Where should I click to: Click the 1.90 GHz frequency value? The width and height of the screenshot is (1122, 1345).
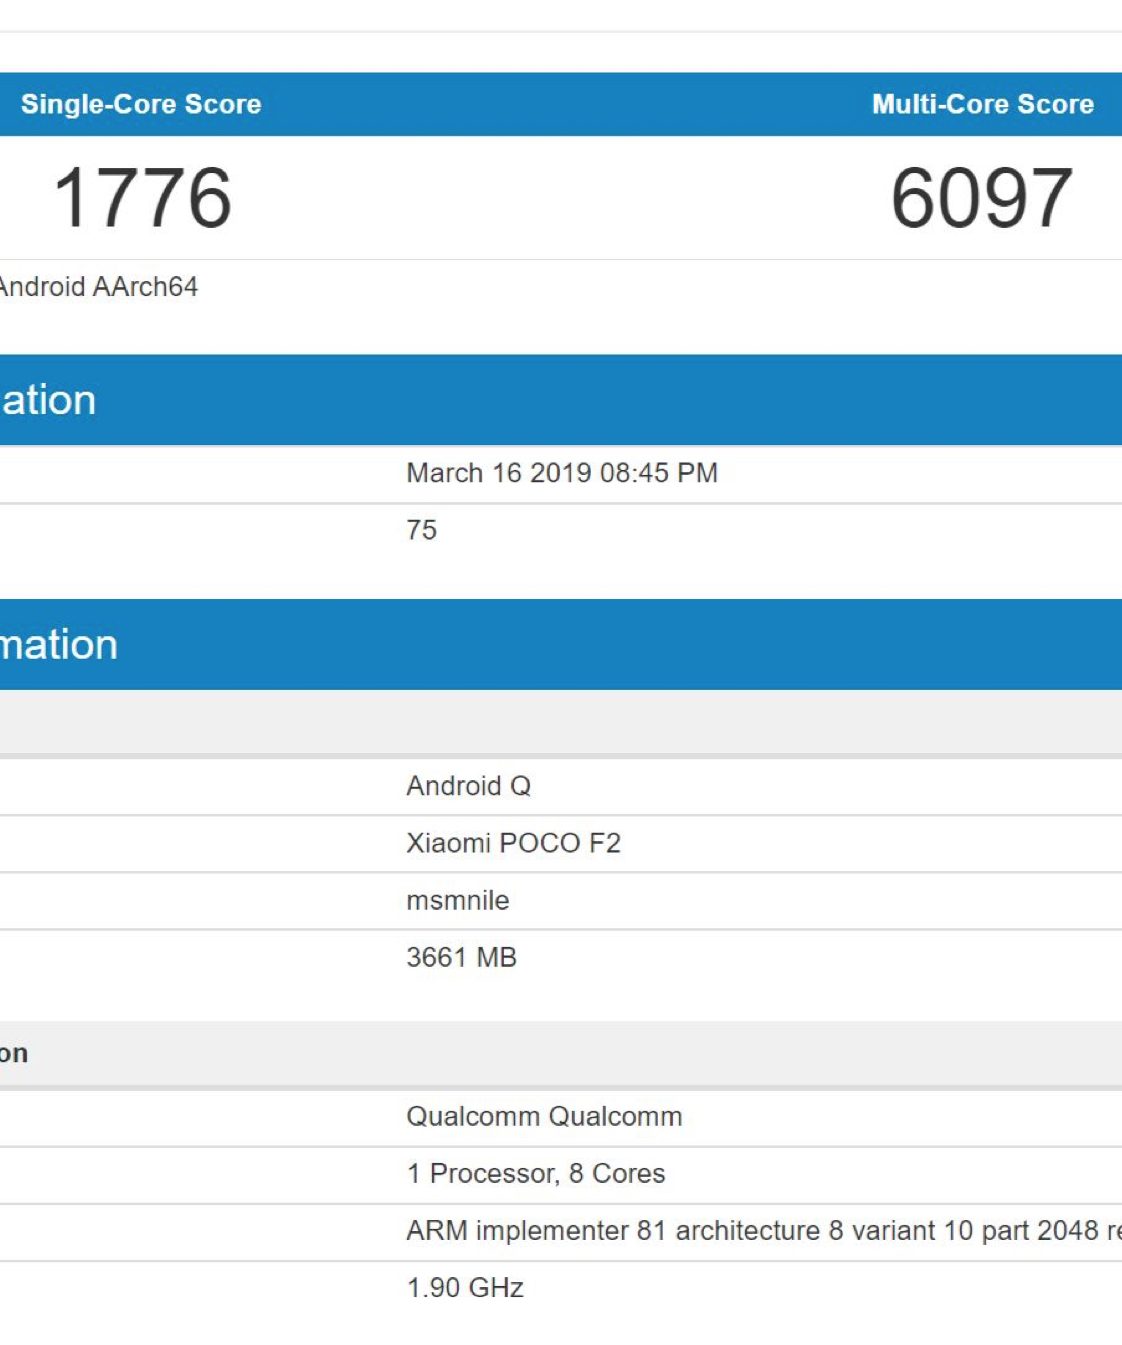465,1288
